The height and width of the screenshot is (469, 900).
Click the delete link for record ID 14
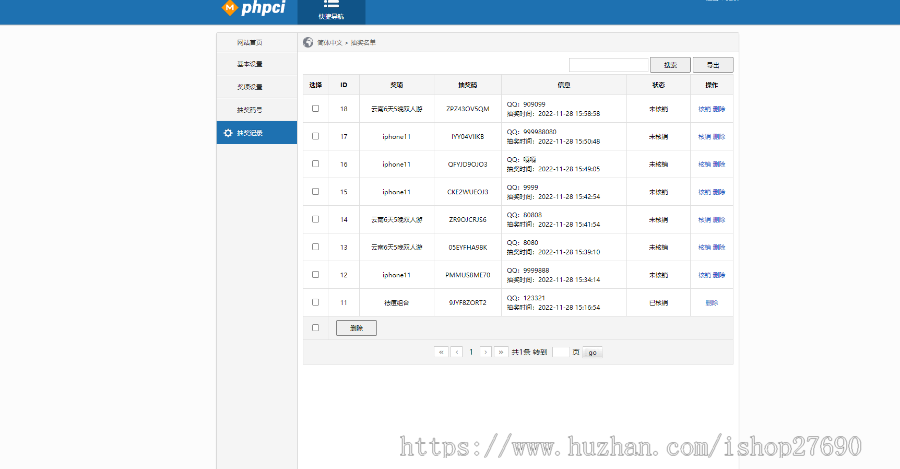(x=719, y=220)
